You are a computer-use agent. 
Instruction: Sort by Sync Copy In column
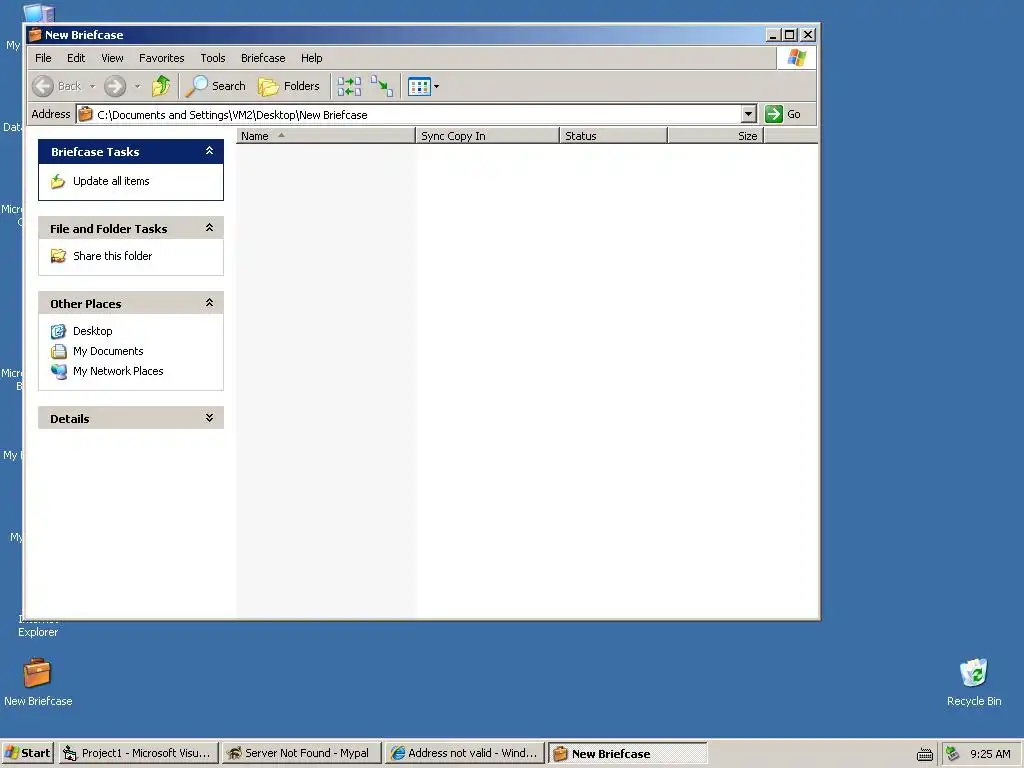pos(487,136)
